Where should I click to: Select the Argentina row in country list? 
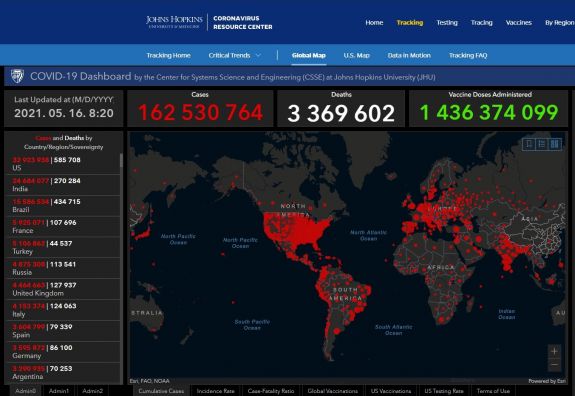63,373
